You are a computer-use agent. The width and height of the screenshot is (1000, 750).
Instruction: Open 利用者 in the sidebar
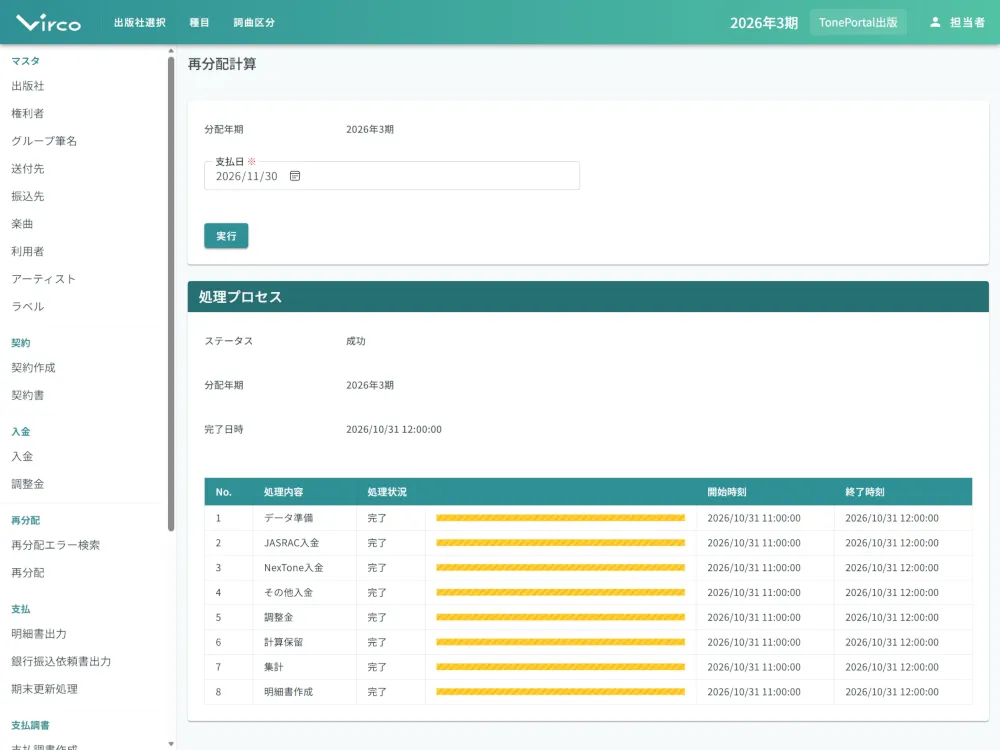pyautogui.click(x=28, y=251)
